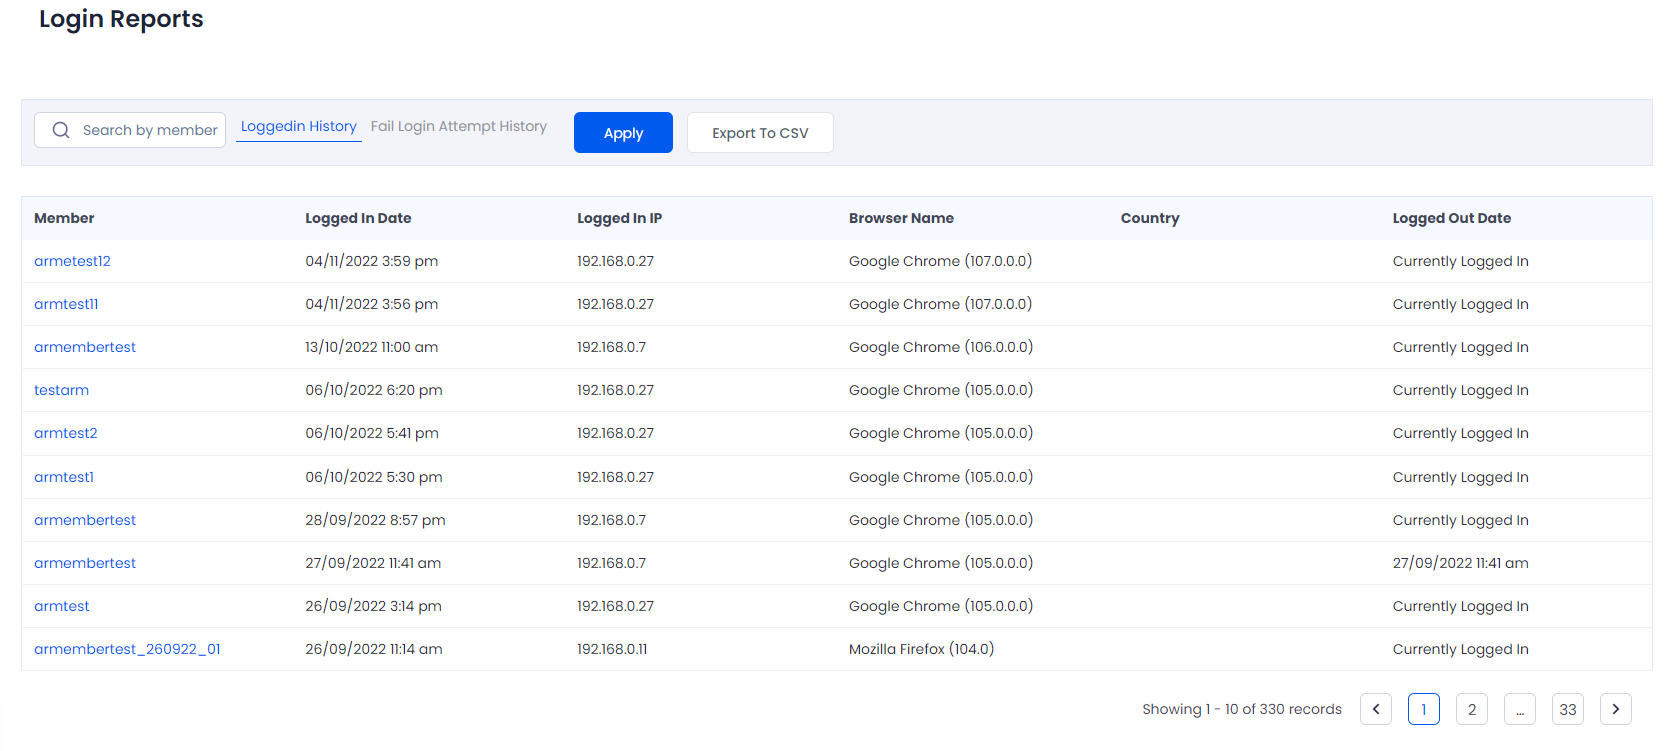
Task: Jump to last page 33
Action: point(1568,709)
